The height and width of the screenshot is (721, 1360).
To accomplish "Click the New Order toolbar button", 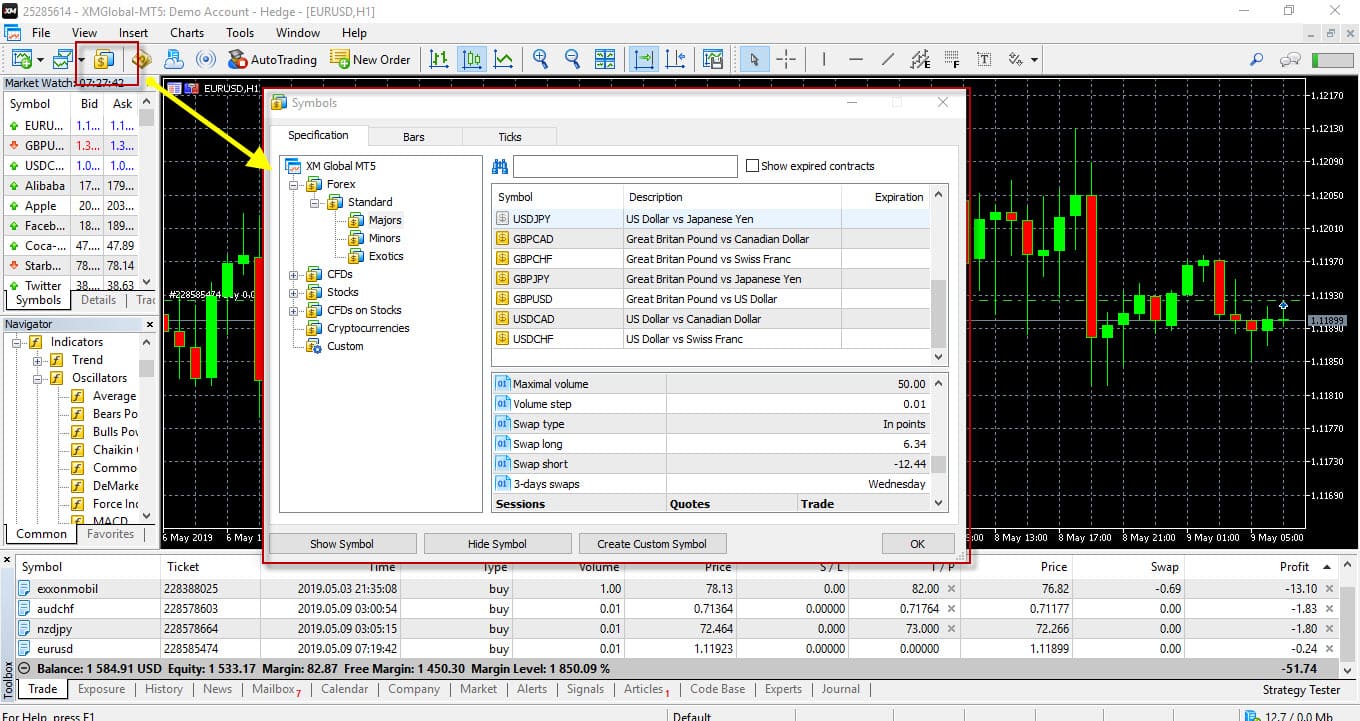I will click(369, 59).
